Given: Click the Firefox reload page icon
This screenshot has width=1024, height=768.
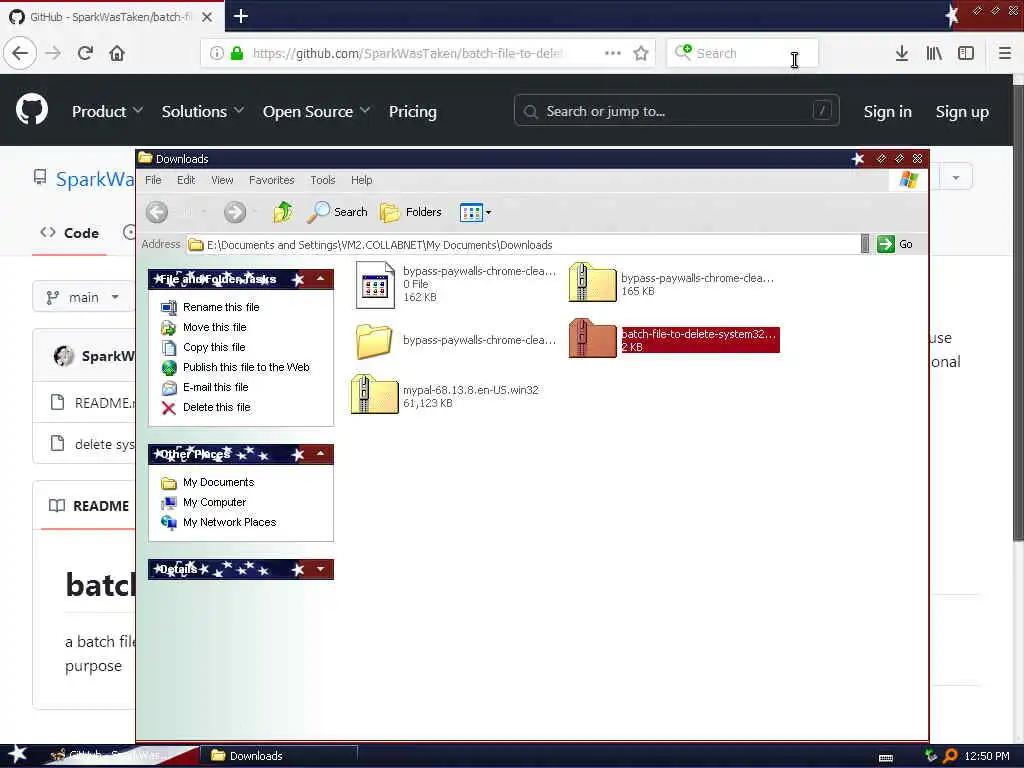Looking at the screenshot, I should (x=85, y=53).
